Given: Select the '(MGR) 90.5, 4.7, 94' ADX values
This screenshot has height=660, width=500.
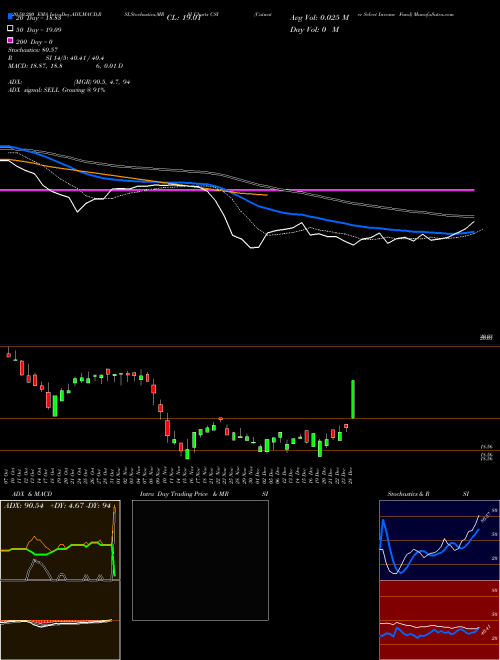Looking at the screenshot, I should 101,82.
